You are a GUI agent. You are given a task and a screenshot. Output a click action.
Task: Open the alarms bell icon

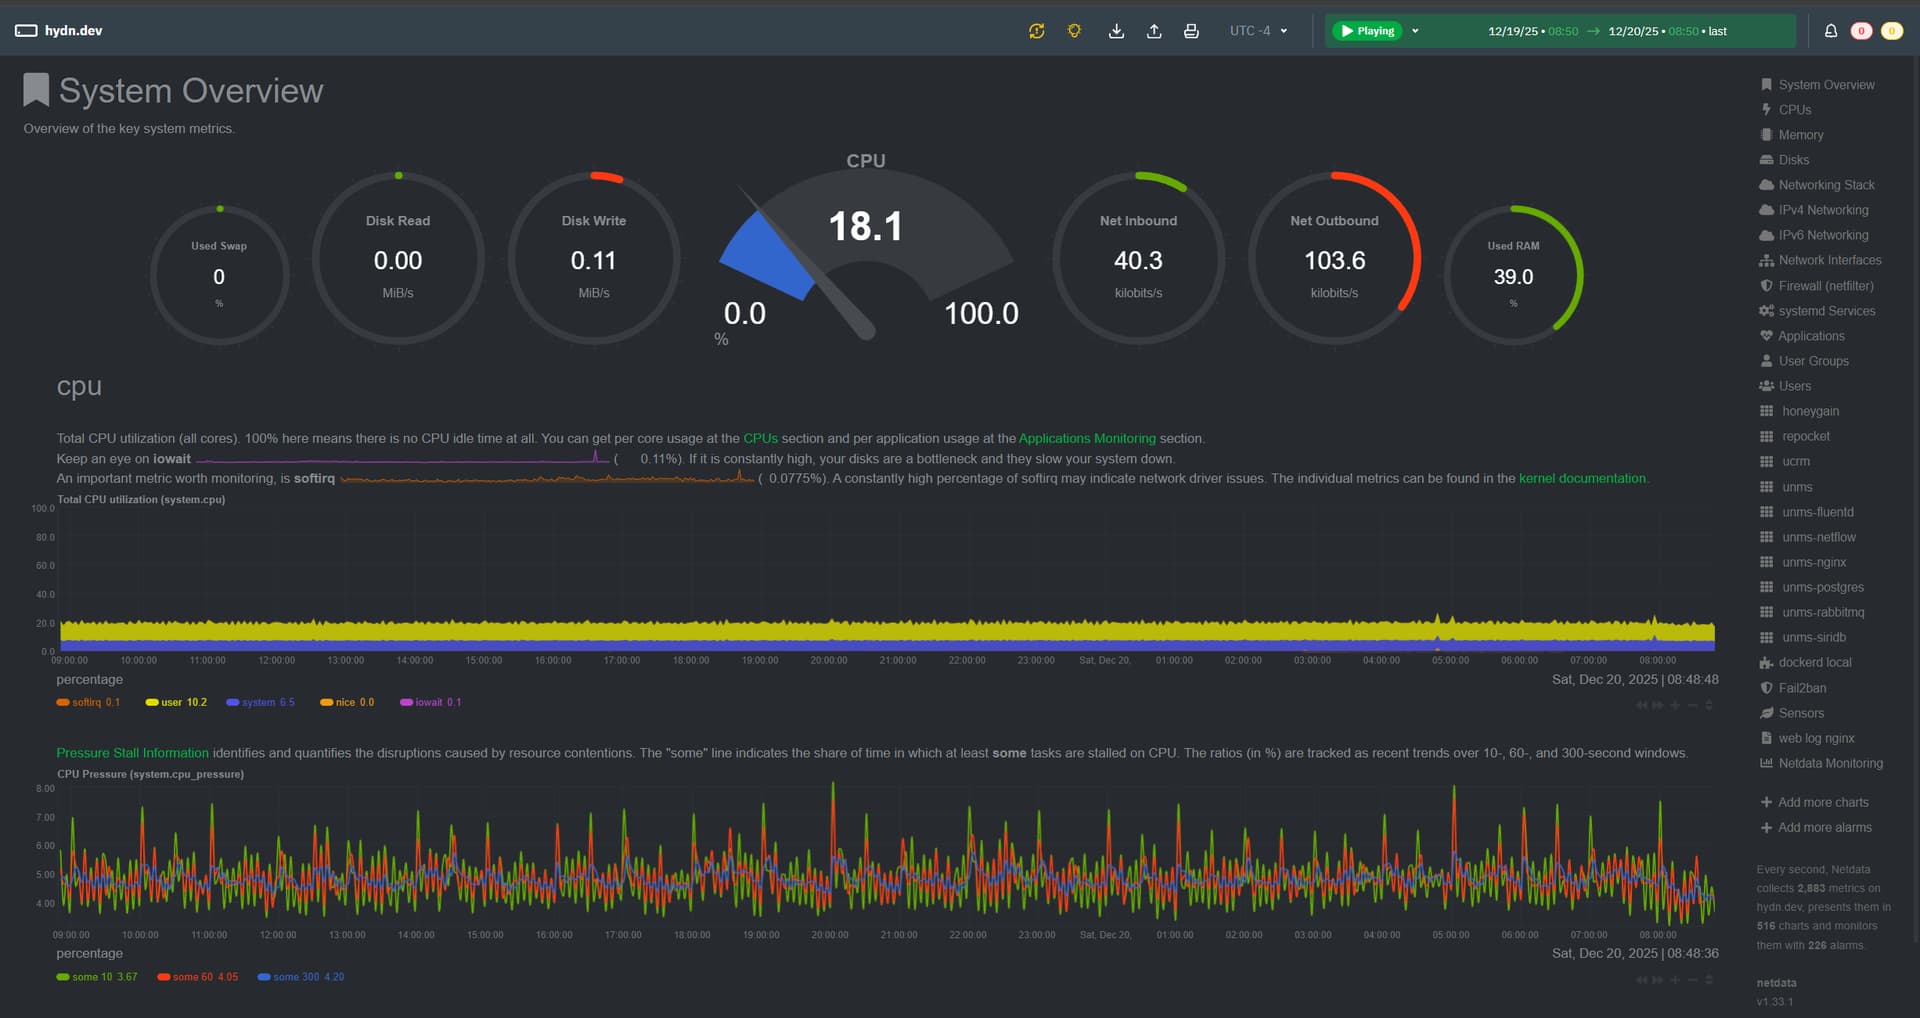pyautogui.click(x=1830, y=31)
